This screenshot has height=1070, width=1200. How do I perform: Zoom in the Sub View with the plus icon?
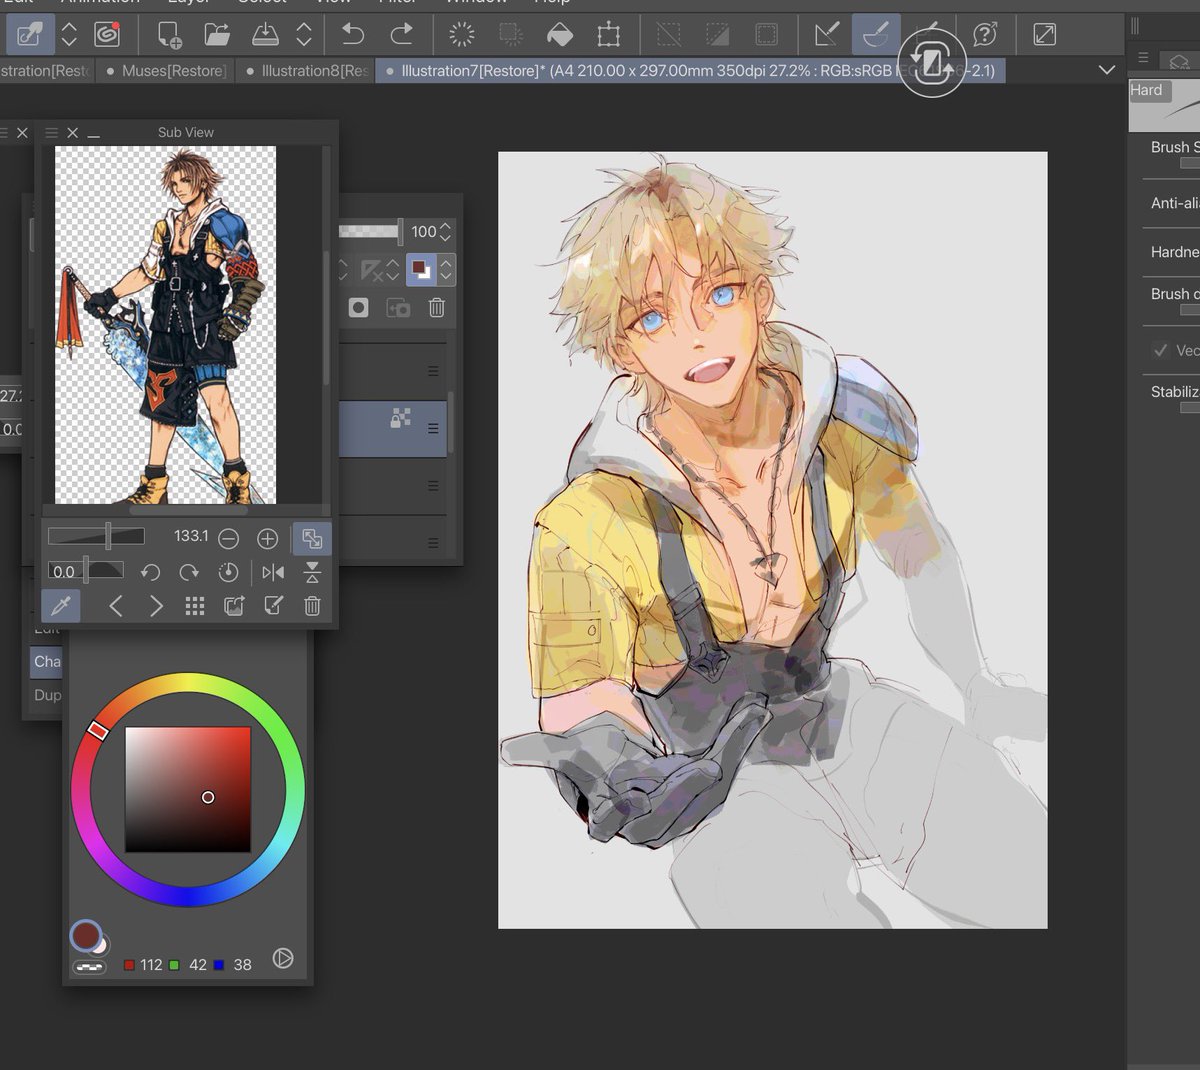pos(267,539)
